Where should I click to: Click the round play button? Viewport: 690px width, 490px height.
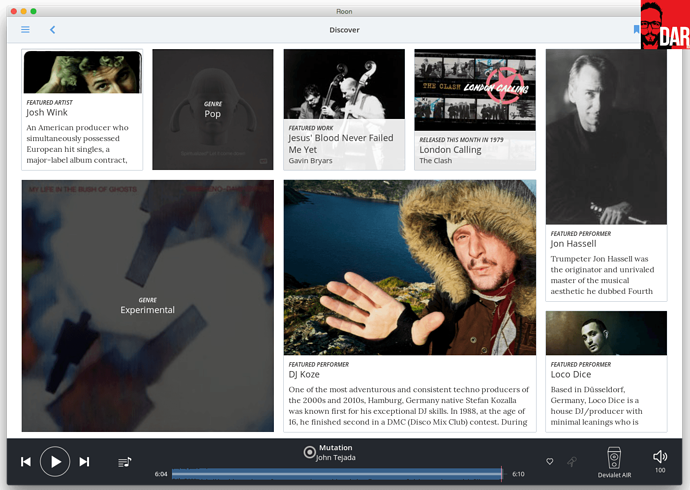pos(55,461)
